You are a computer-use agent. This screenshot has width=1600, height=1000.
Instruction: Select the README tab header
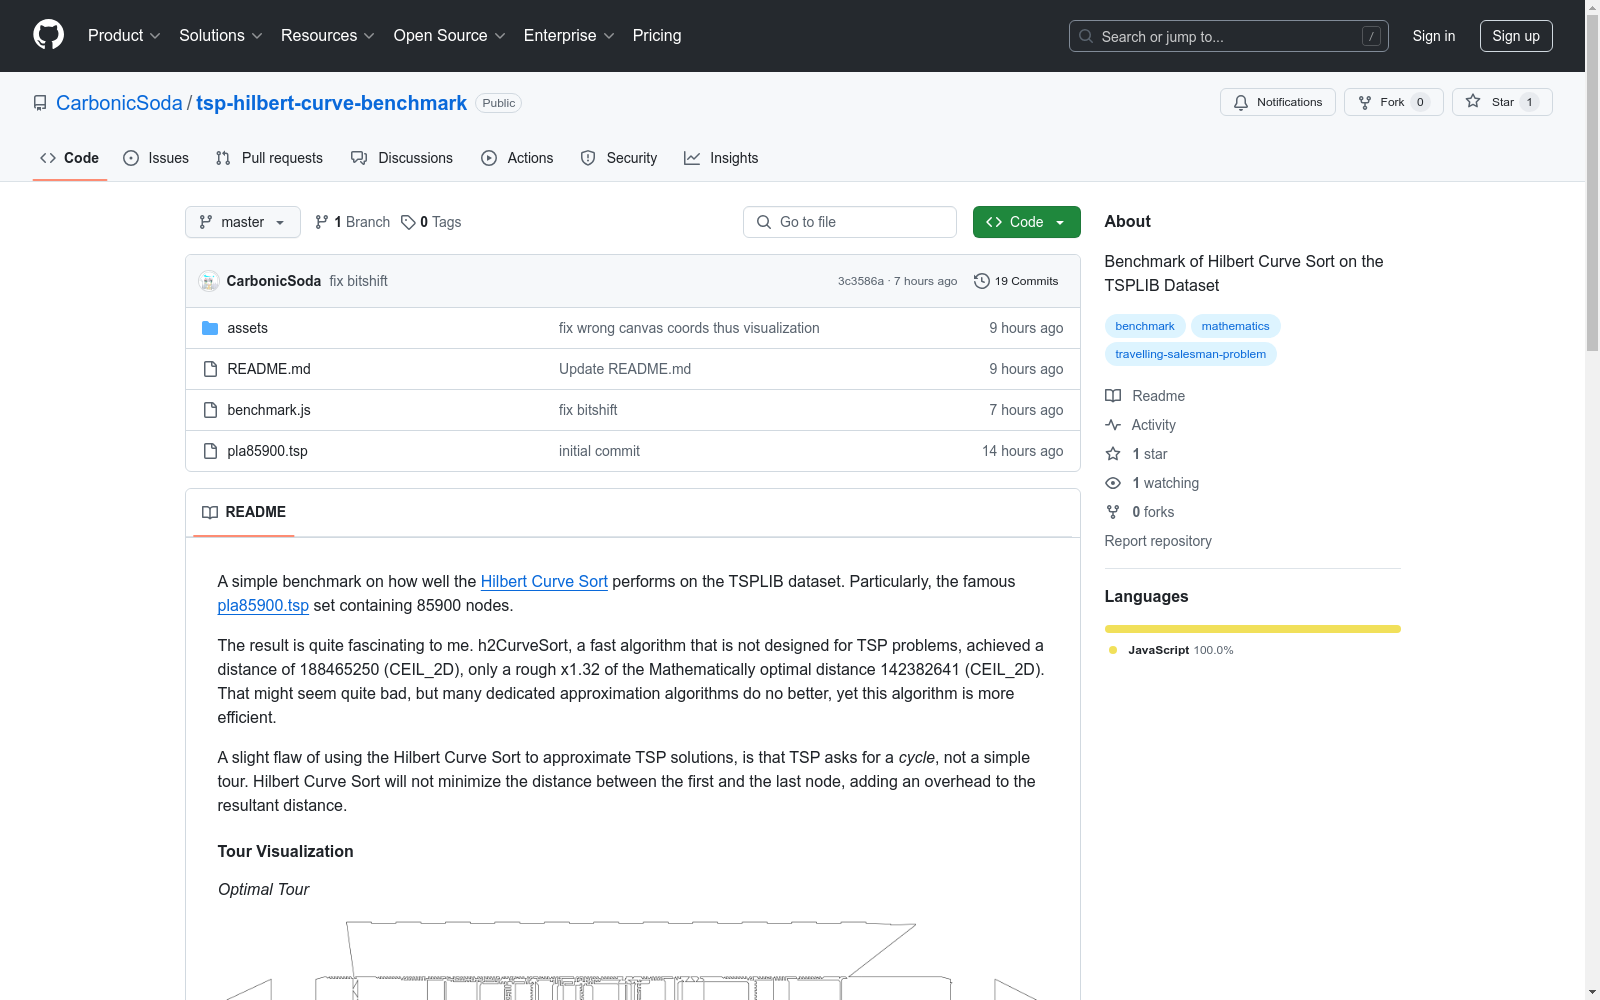(244, 512)
